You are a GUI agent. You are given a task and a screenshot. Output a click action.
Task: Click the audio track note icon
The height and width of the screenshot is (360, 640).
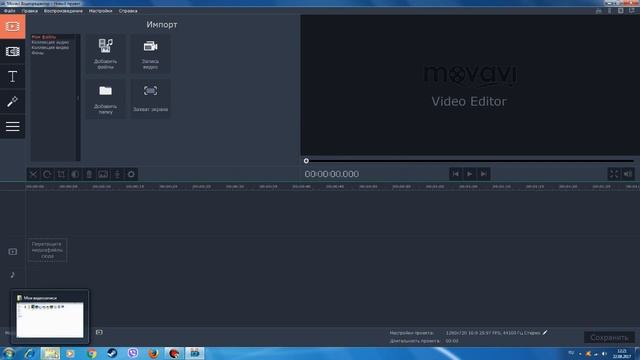[x=13, y=275]
